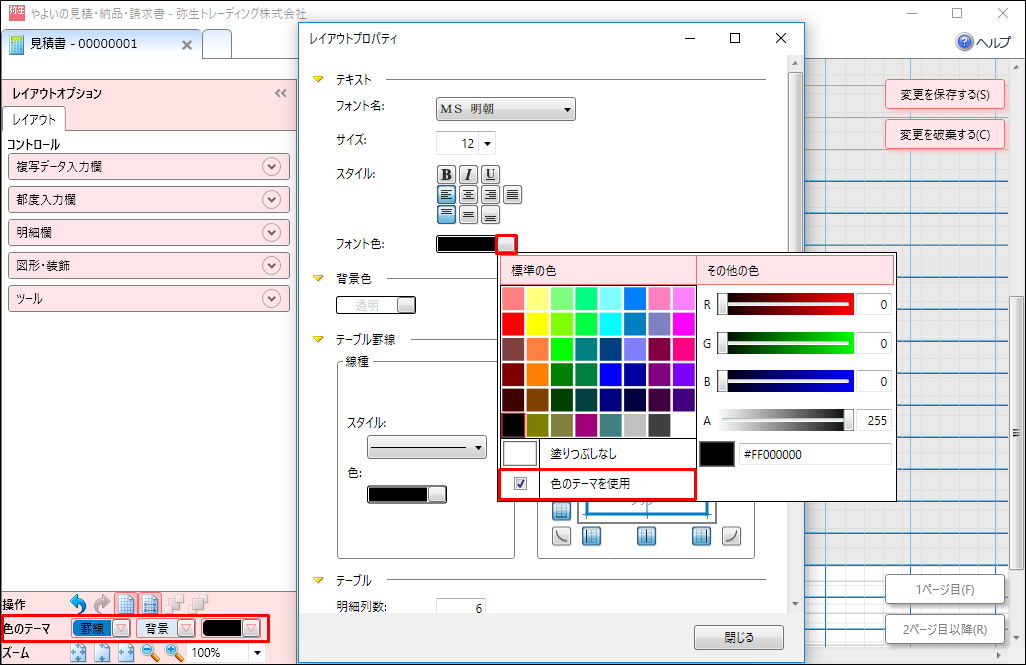Open the フォント名 dropdown
This screenshot has width=1026, height=665.
pos(506,108)
